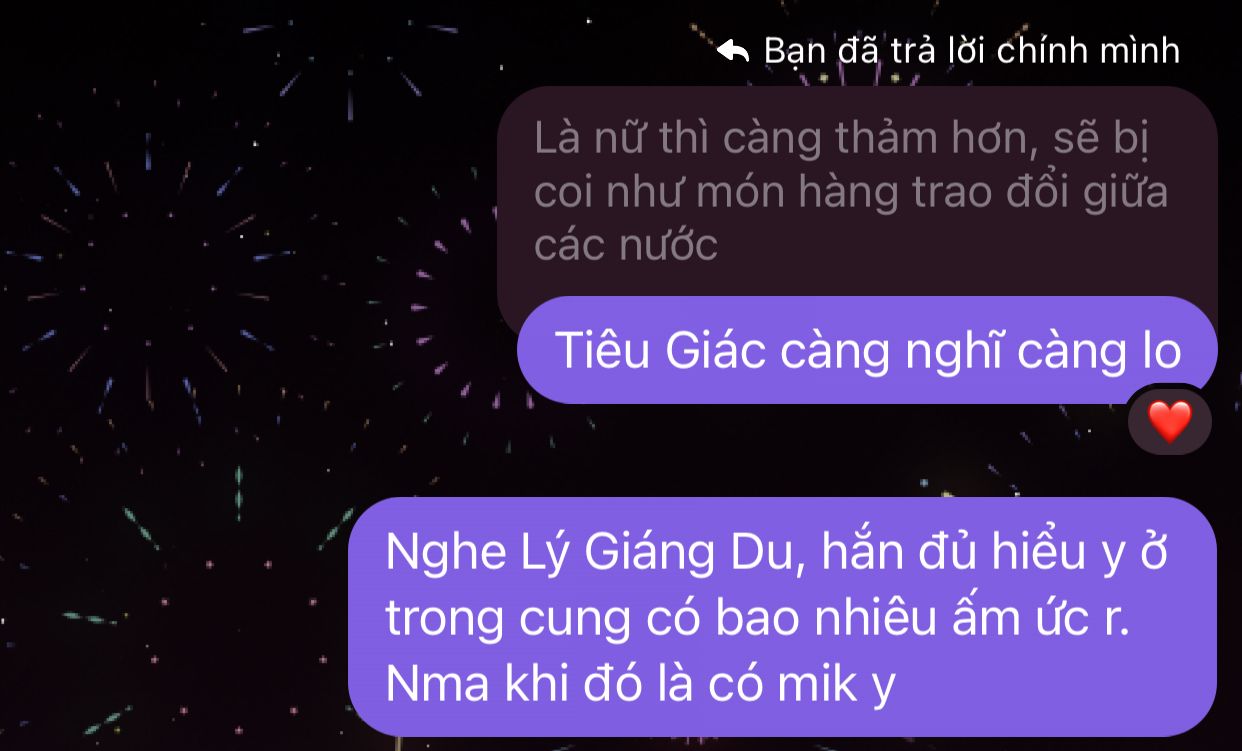Select the message starting "Nghe Lý Giáng Du"
1242x751 pixels.
782,617
